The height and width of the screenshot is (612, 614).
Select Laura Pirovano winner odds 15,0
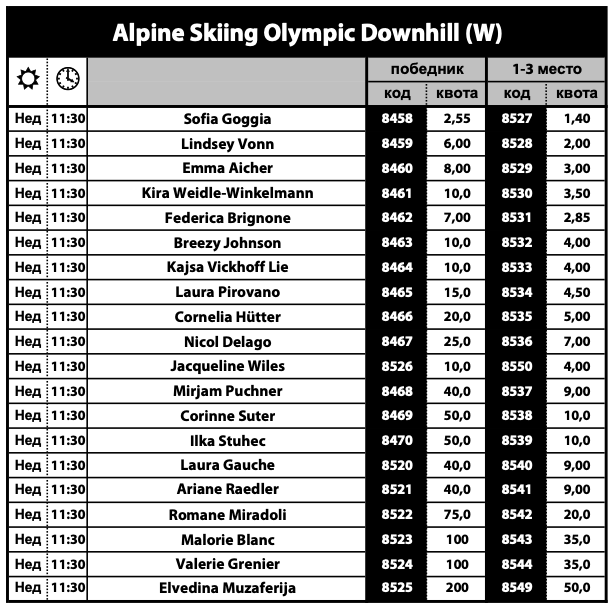pos(456,292)
